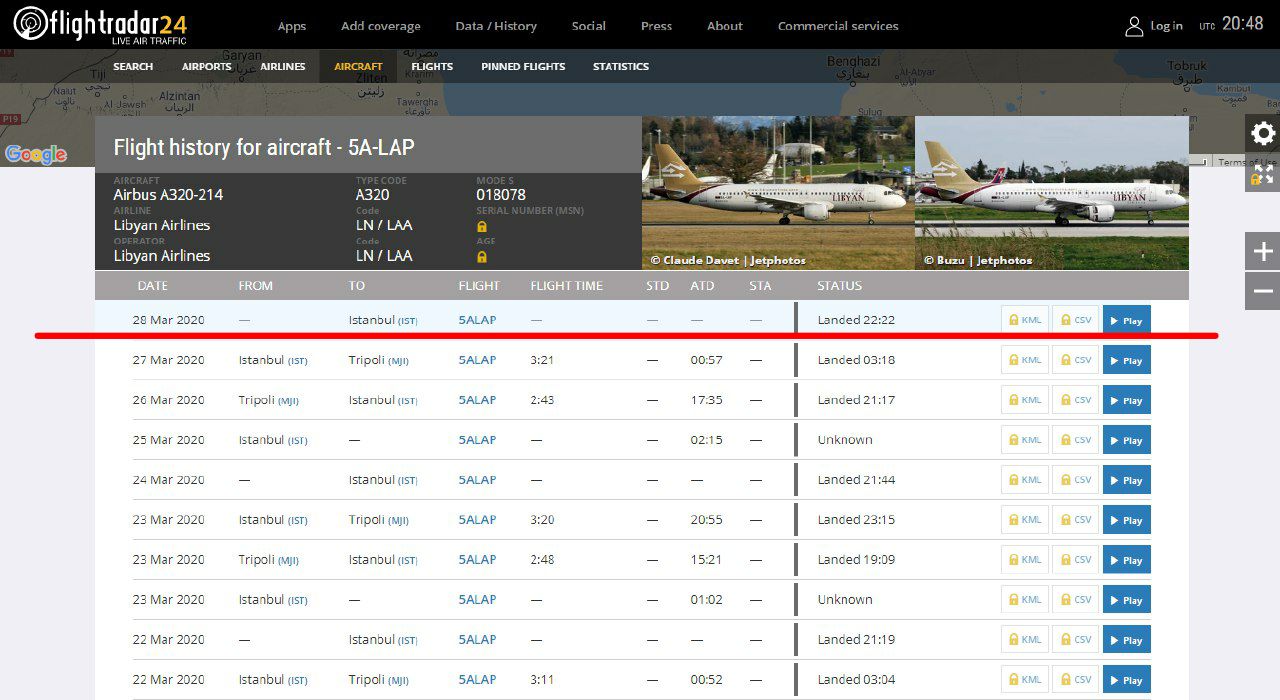Click the Google map logo

click(36, 154)
